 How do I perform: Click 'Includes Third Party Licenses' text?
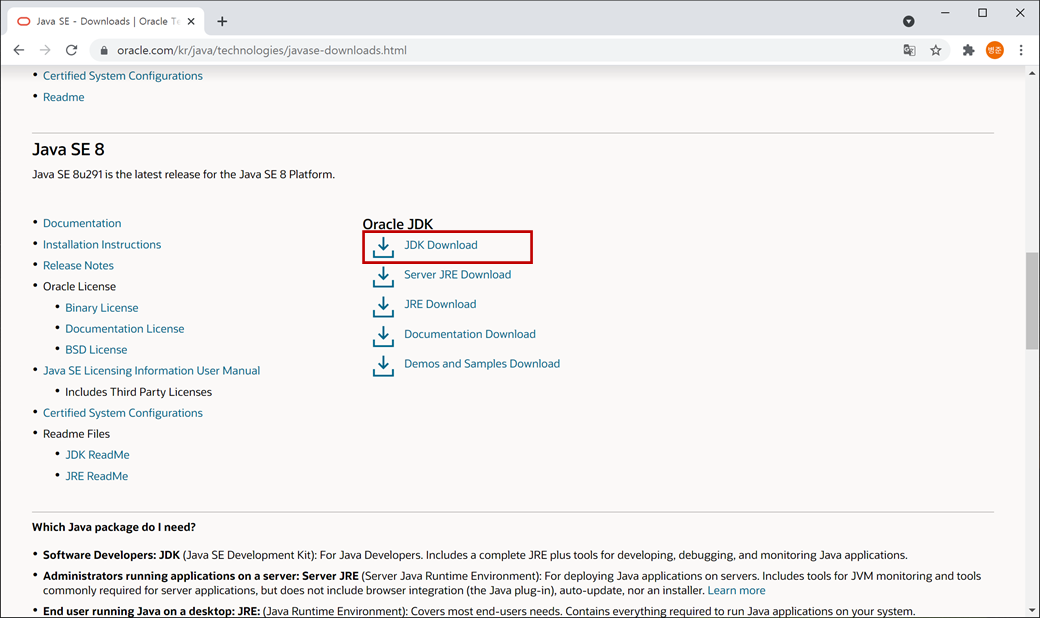click(x=139, y=392)
